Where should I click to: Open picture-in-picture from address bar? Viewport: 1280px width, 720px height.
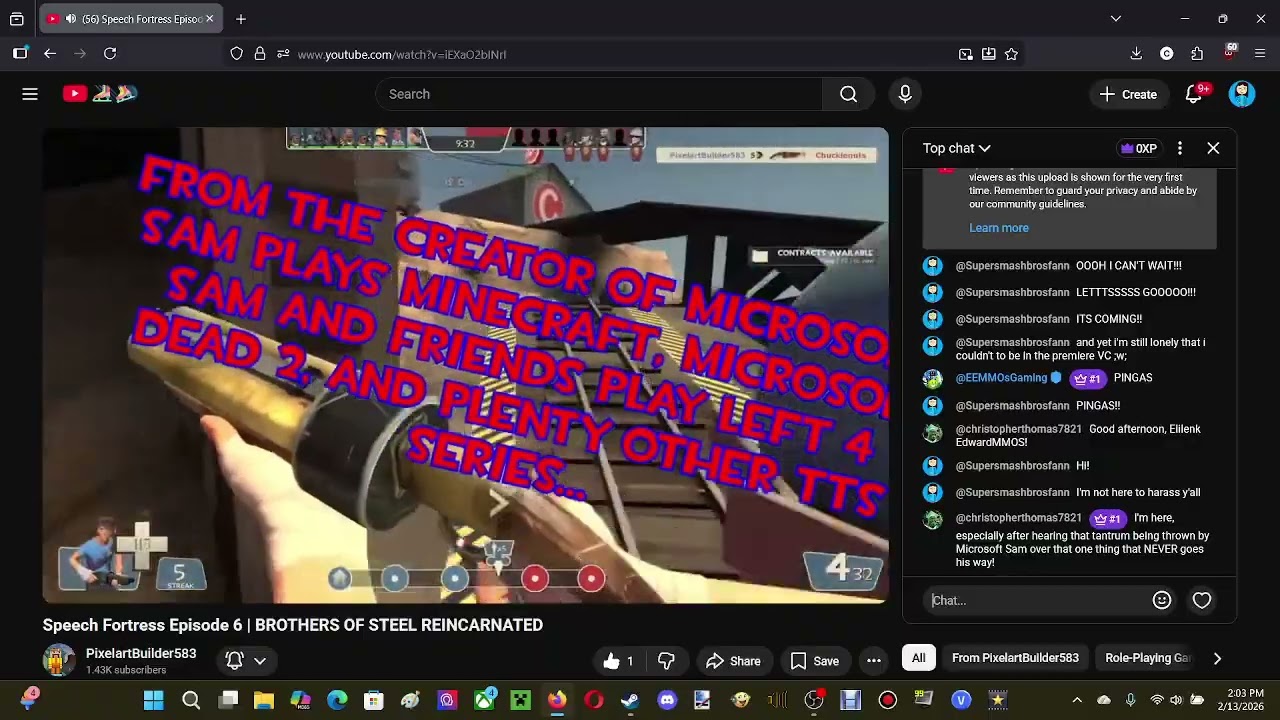[966, 54]
